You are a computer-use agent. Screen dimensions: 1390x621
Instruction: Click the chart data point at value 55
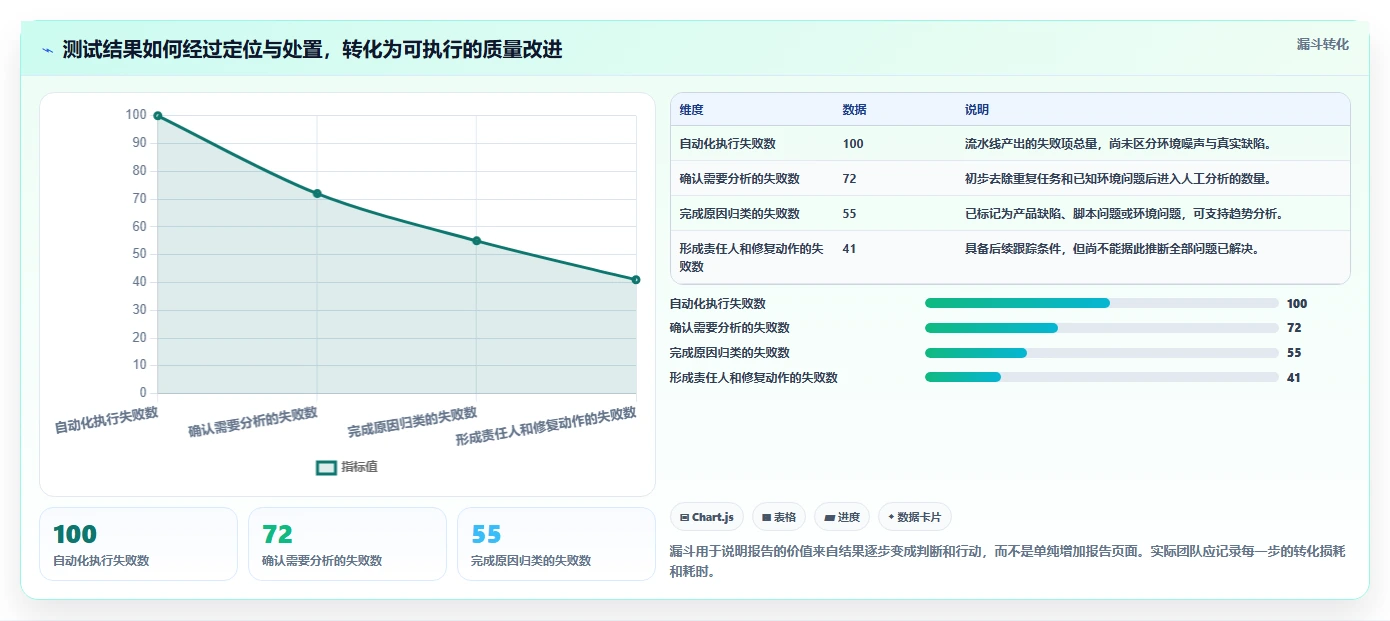(x=476, y=241)
